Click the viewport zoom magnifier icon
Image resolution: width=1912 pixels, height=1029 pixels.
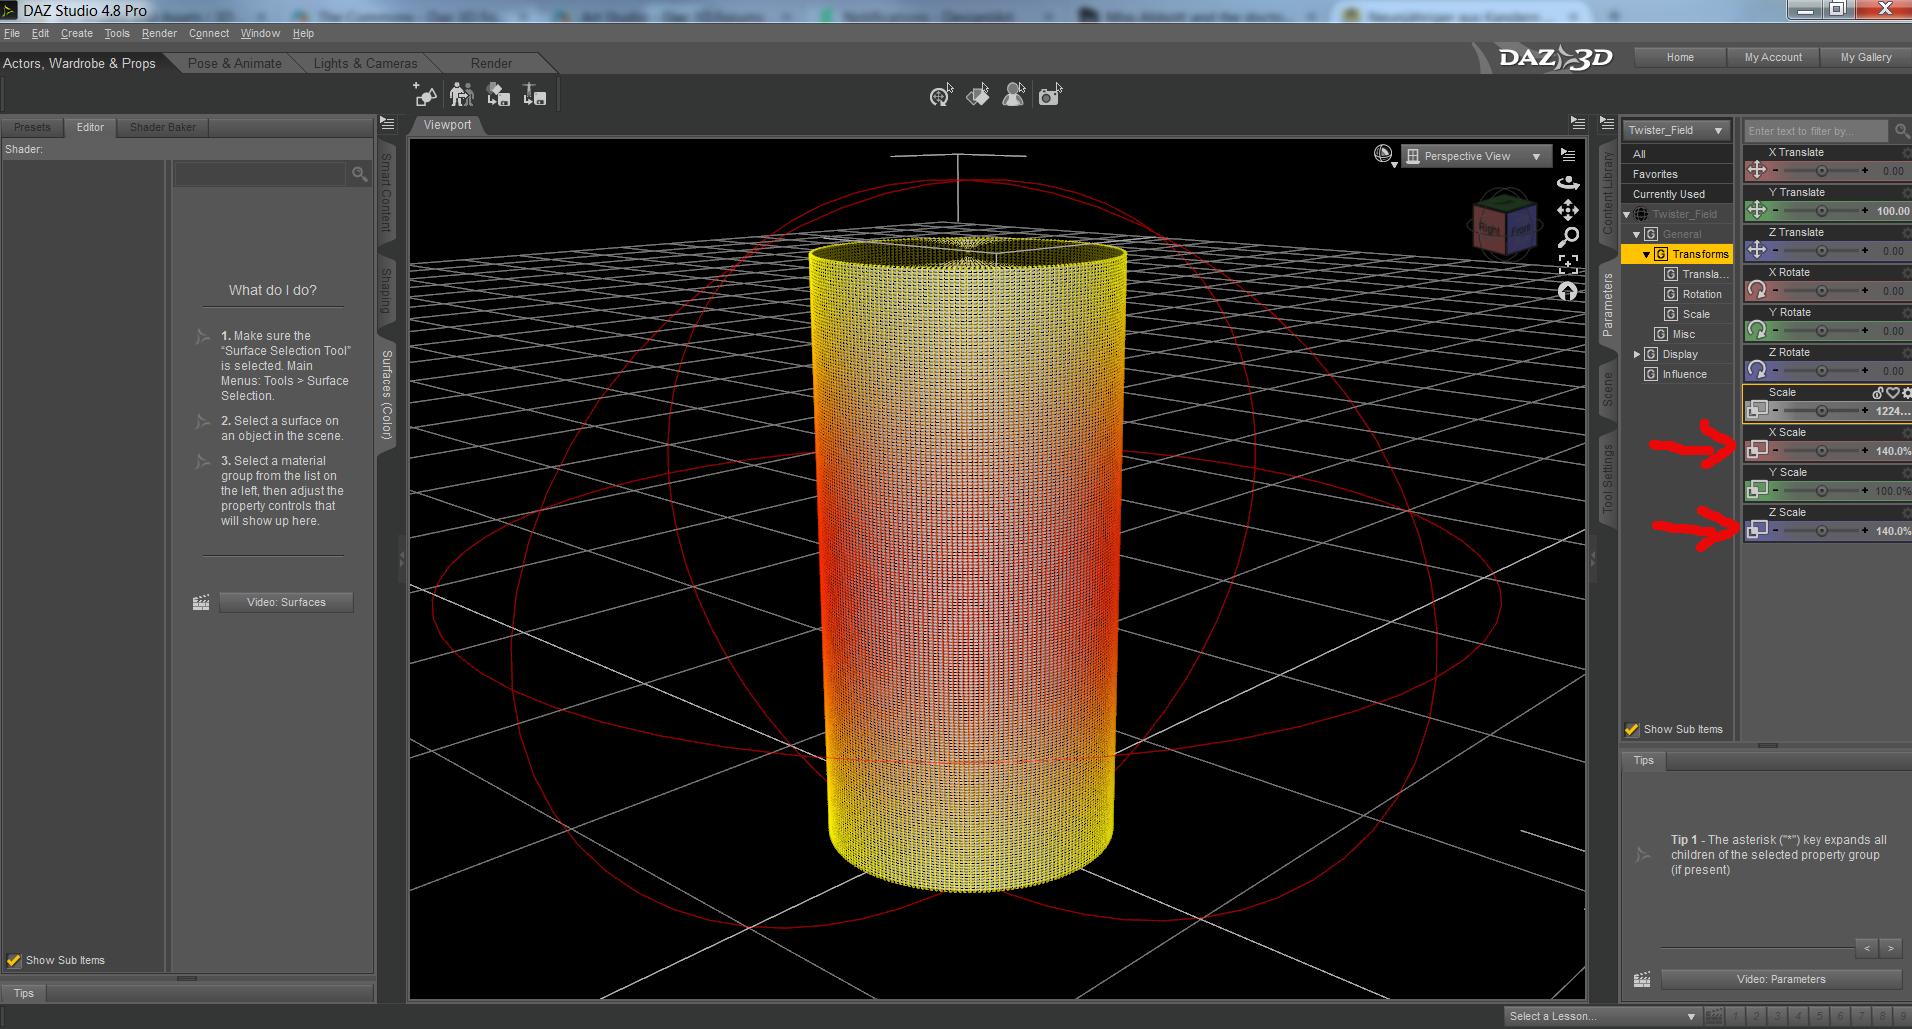tap(1567, 237)
